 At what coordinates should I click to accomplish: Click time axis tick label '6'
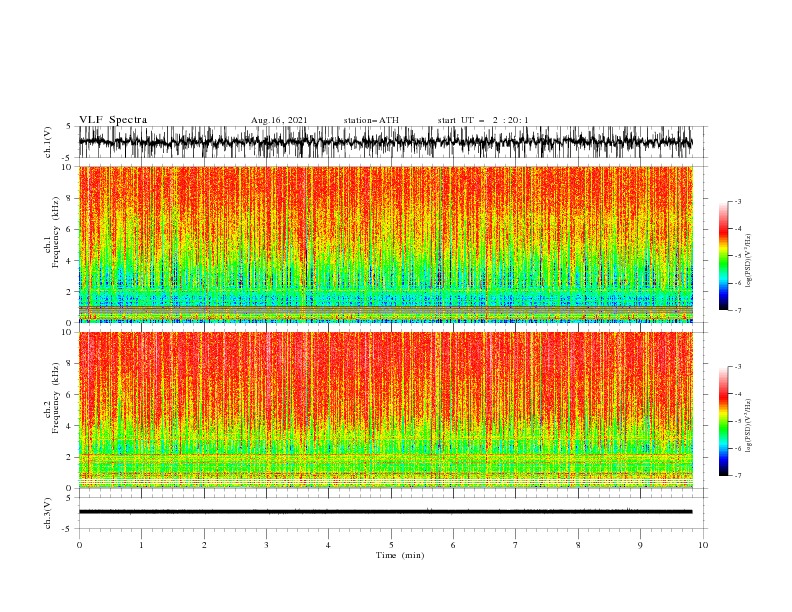tap(453, 545)
